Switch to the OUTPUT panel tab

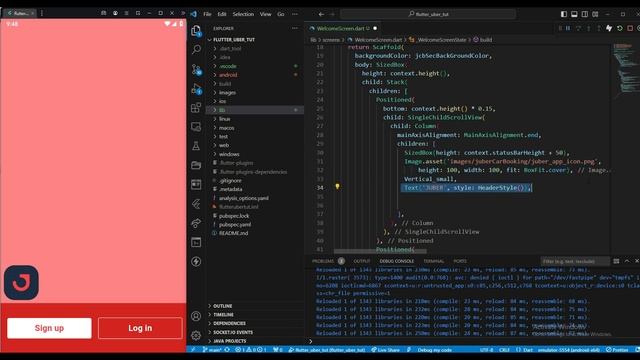tap(362, 261)
